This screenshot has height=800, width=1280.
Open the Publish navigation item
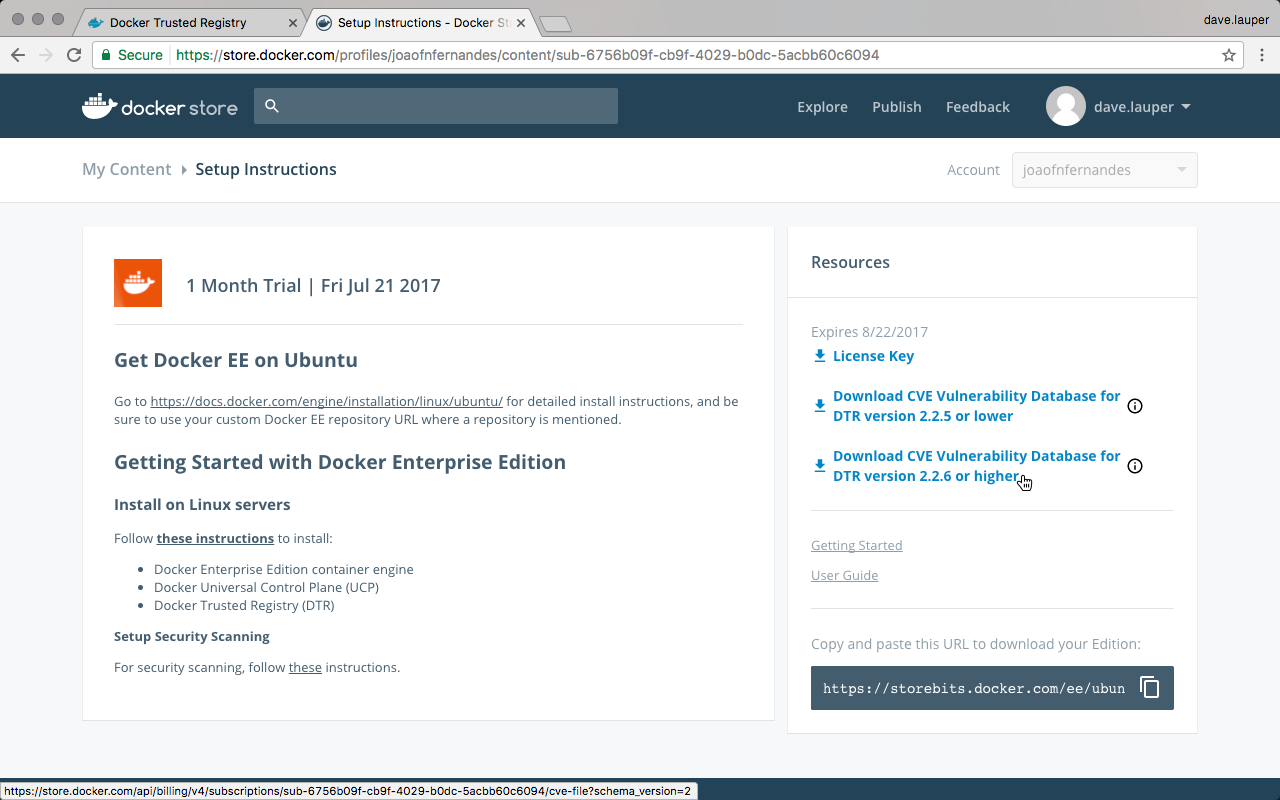[896, 107]
